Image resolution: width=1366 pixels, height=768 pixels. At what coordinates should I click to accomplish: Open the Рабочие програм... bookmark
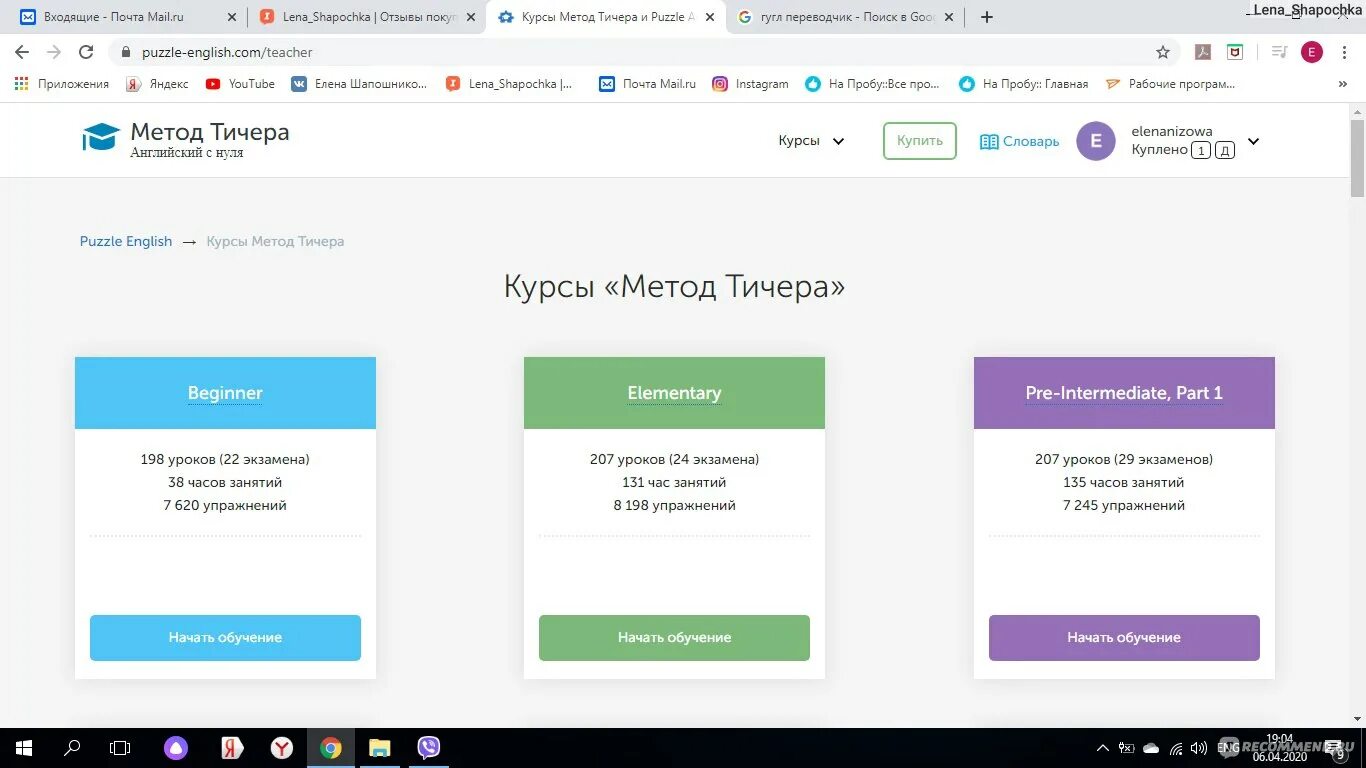pyautogui.click(x=1170, y=84)
